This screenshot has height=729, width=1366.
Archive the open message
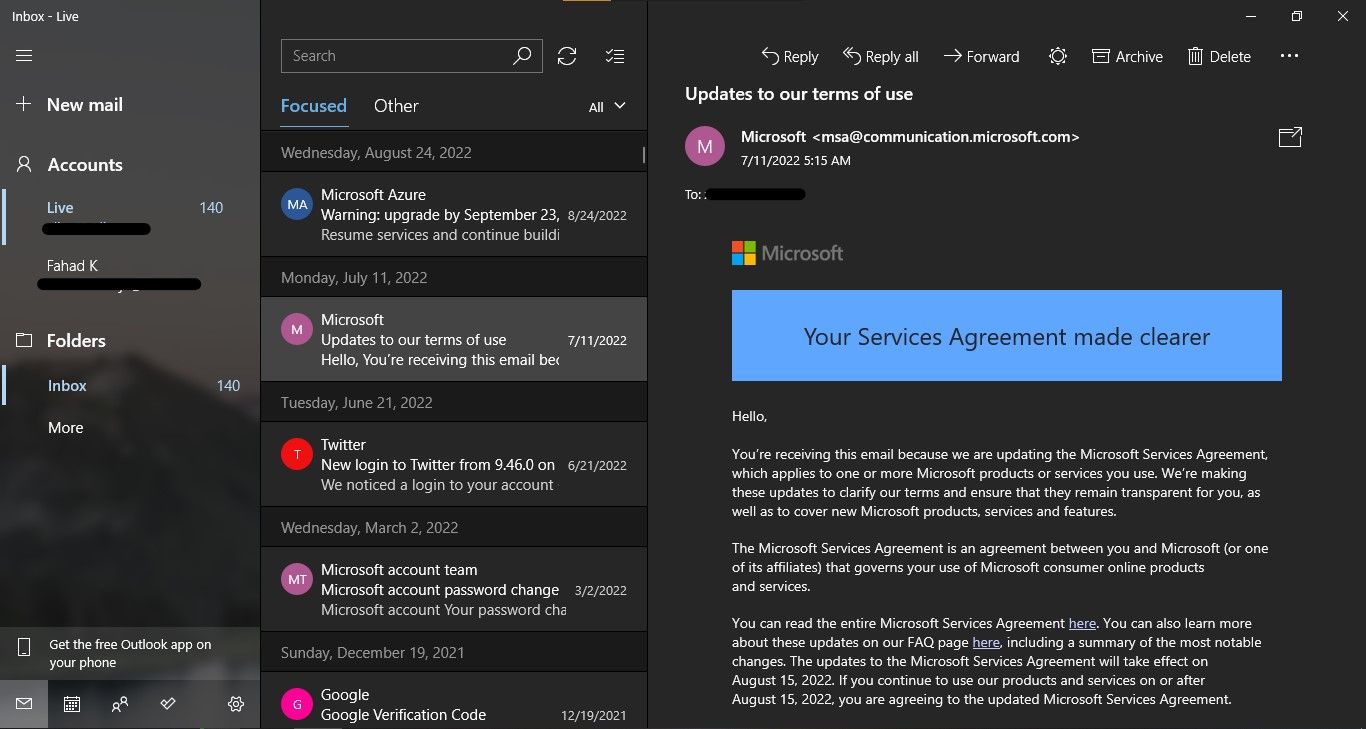click(1127, 56)
